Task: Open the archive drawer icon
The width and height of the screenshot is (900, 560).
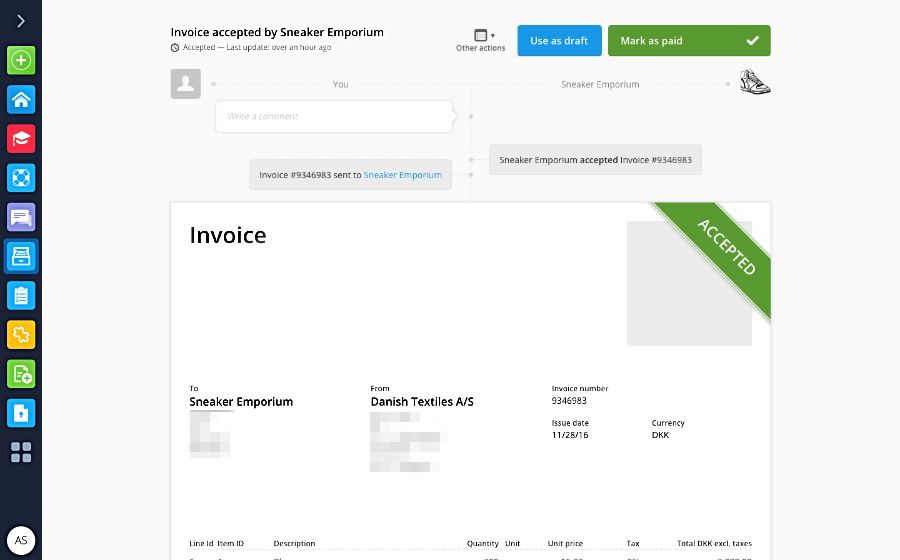Action: pos(21,256)
